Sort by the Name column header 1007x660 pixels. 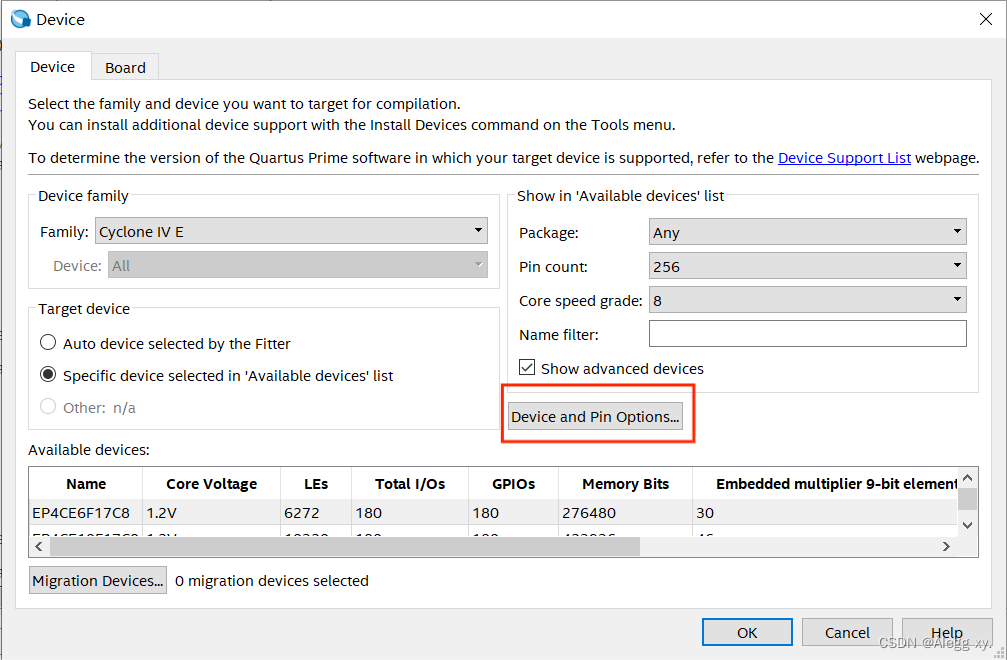pos(86,484)
